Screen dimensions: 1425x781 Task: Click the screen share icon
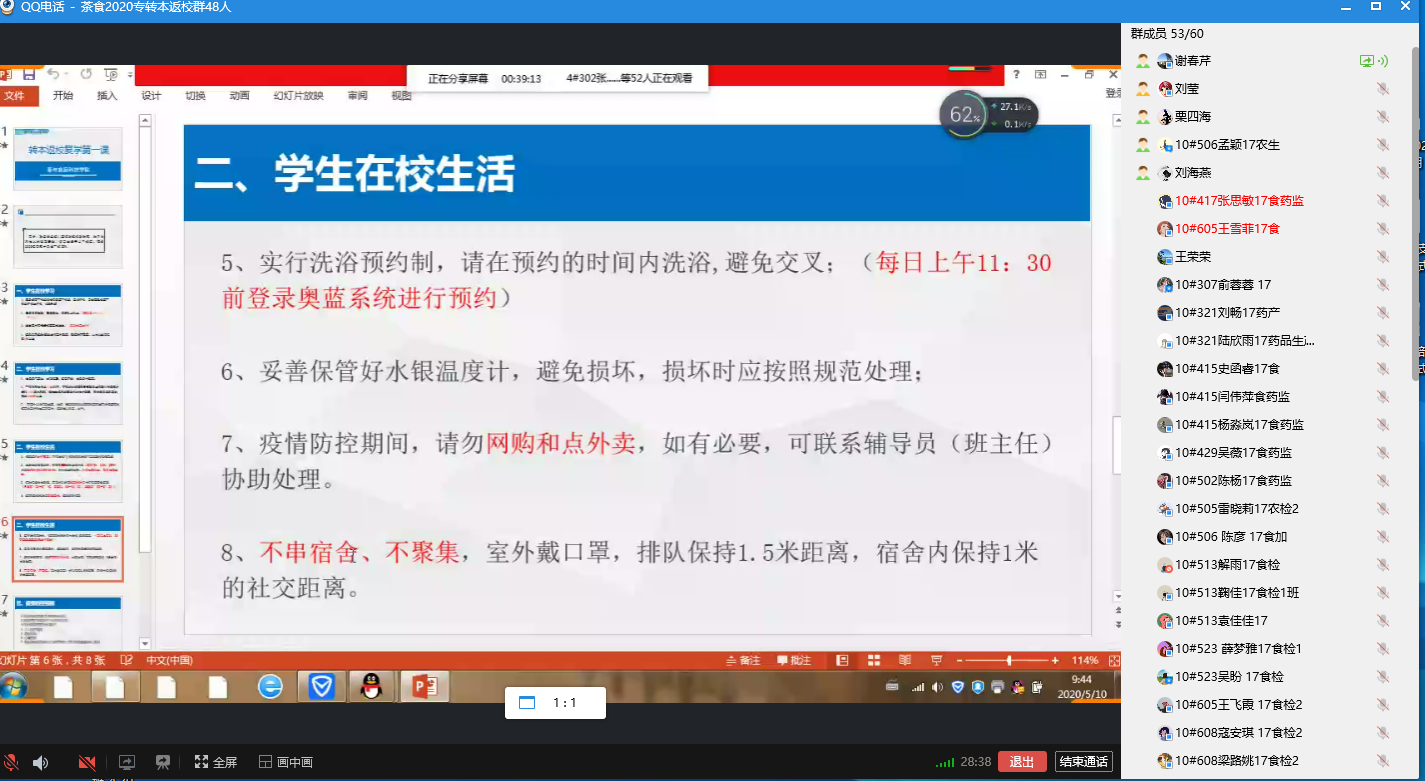point(127,762)
